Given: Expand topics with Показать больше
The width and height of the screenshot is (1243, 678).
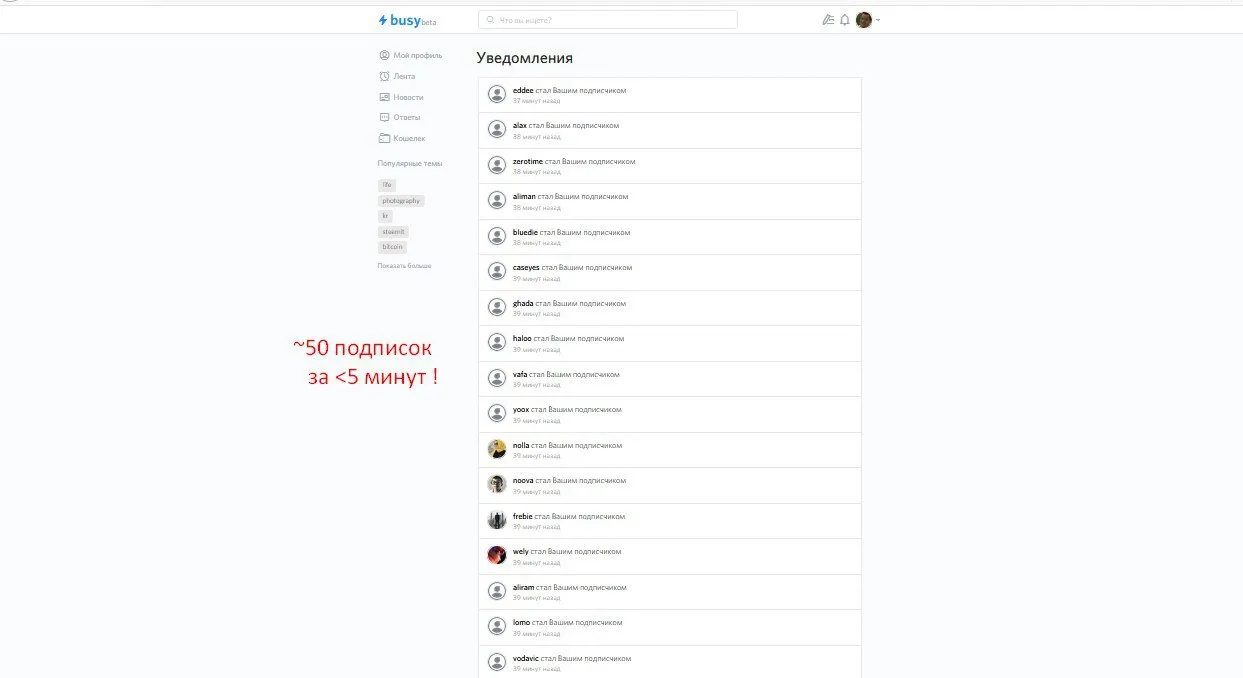Looking at the screenshot, I should 404,266.
